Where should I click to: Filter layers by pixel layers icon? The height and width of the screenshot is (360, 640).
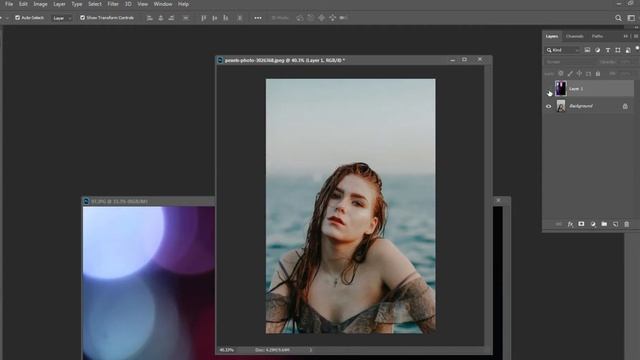[x=587, y=50]
